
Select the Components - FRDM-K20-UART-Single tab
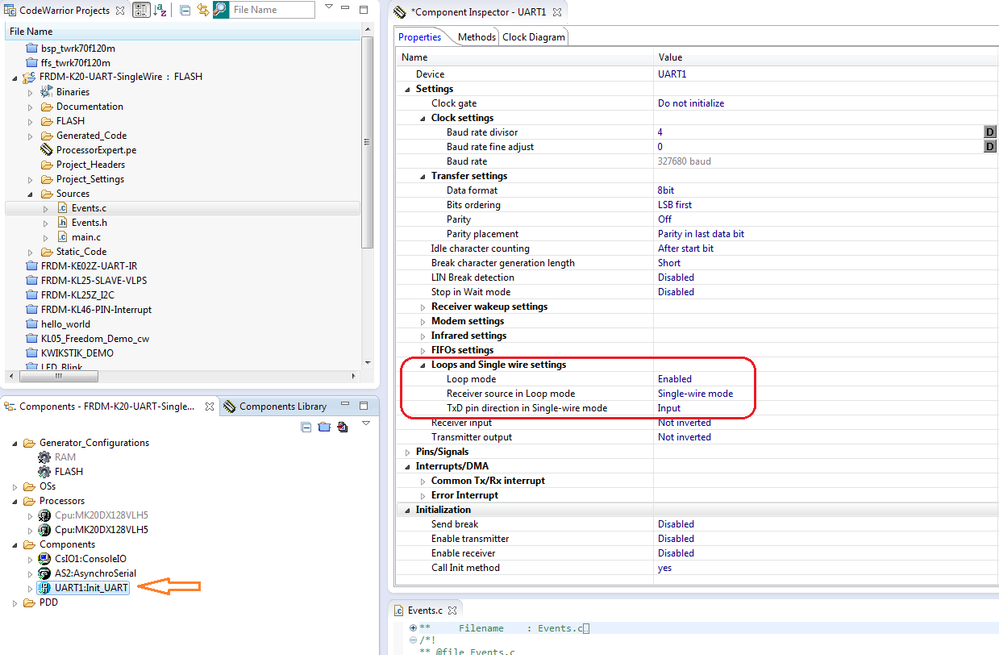click(107, 407)
